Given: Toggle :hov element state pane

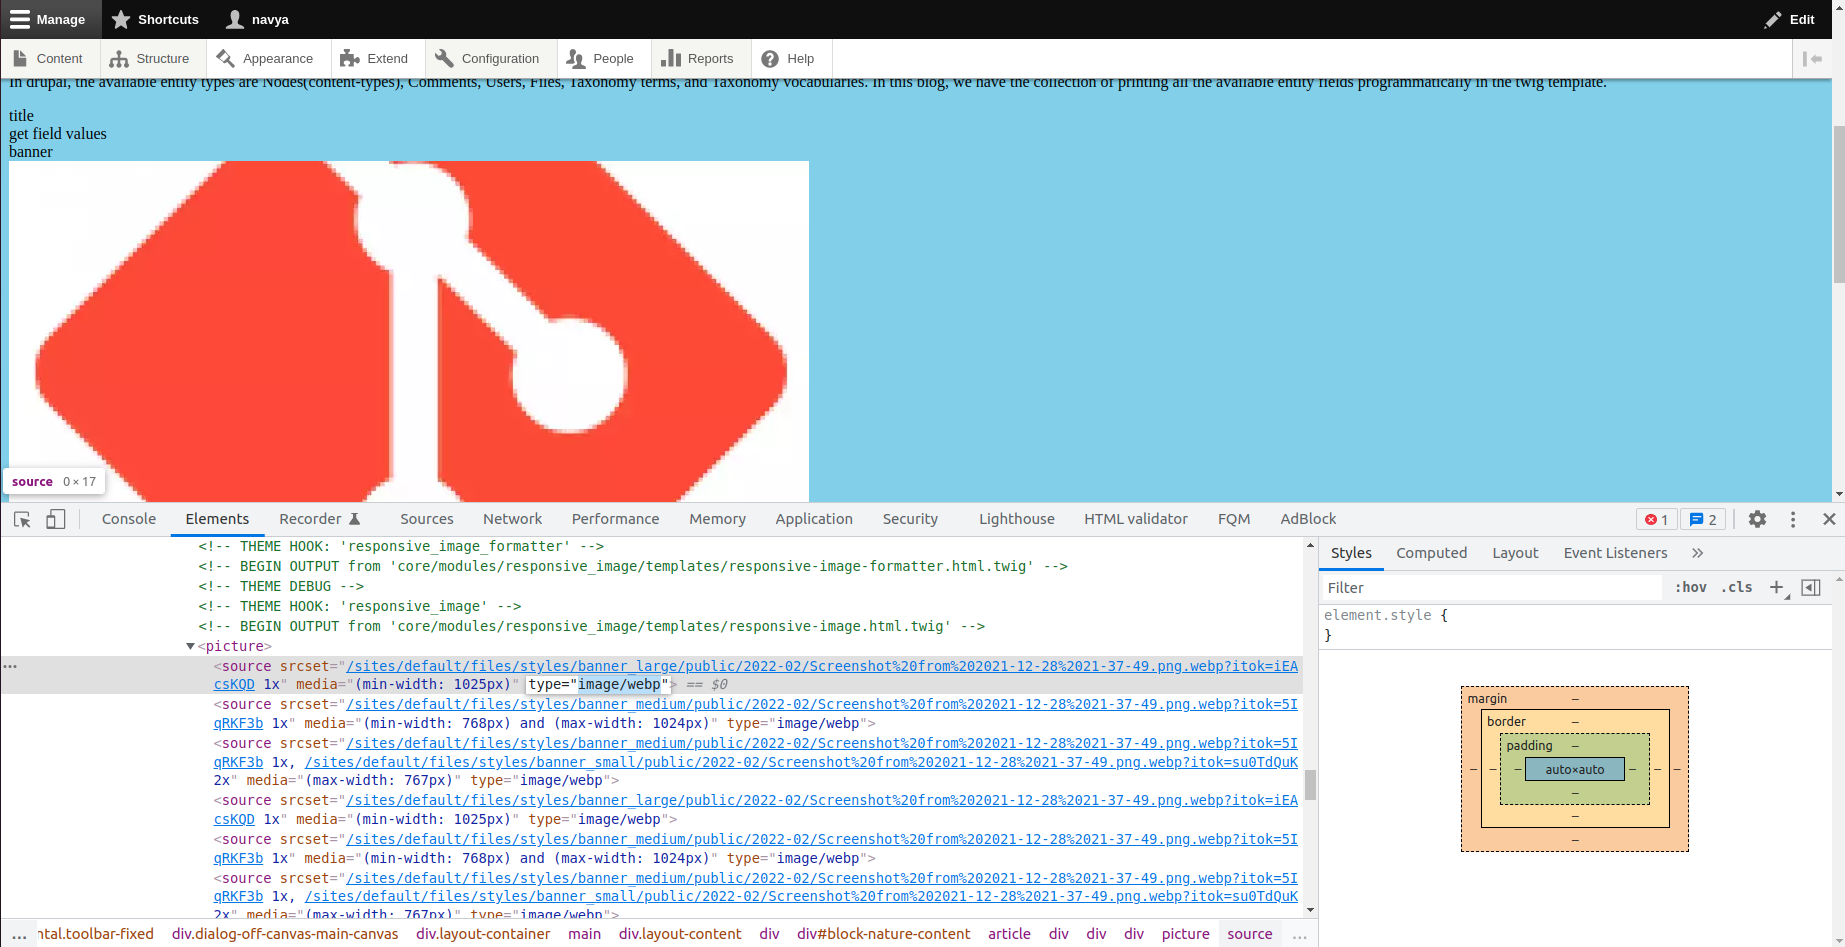Looking at the screenshot, I should tap(1690, 587).
